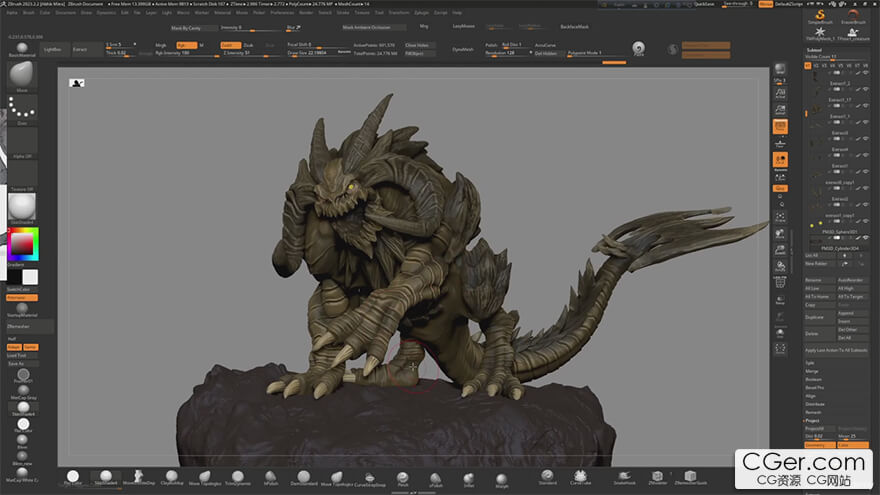The height and width of the screenshot is (495, 880).
Task: Click the LightBox button
Action: click(53, 49)
